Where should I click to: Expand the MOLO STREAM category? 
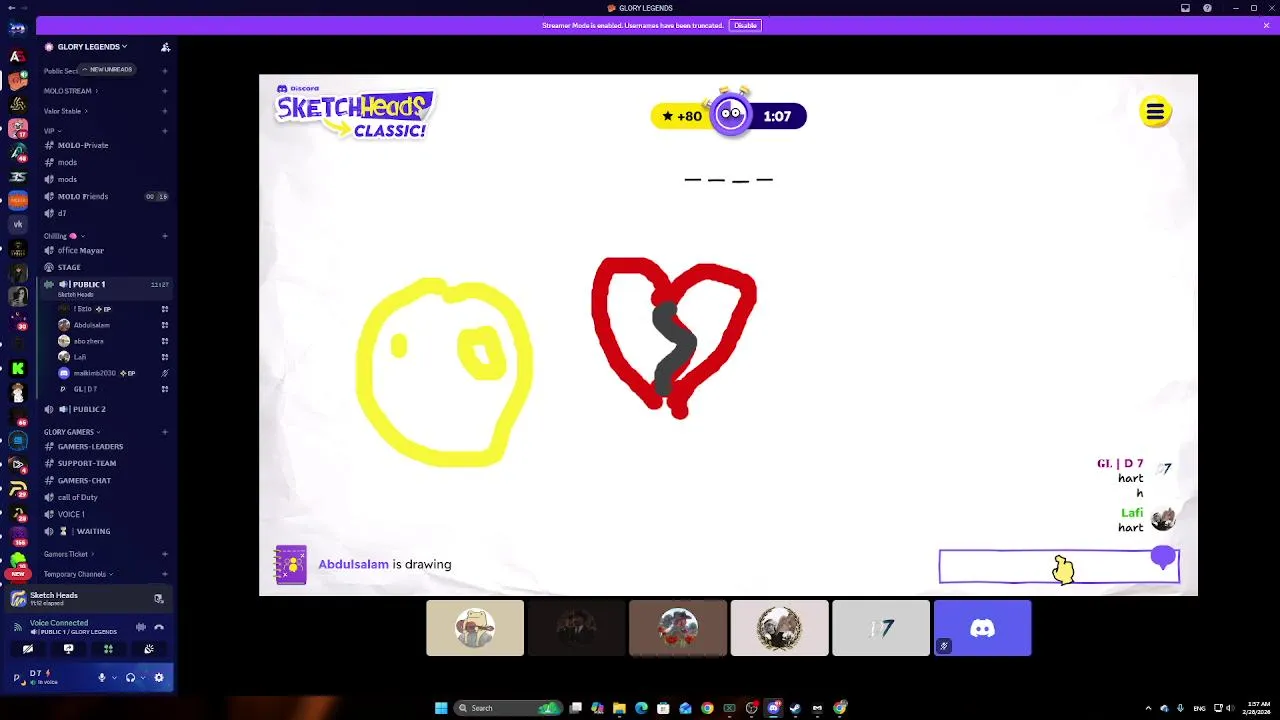[x=70, y=91]
